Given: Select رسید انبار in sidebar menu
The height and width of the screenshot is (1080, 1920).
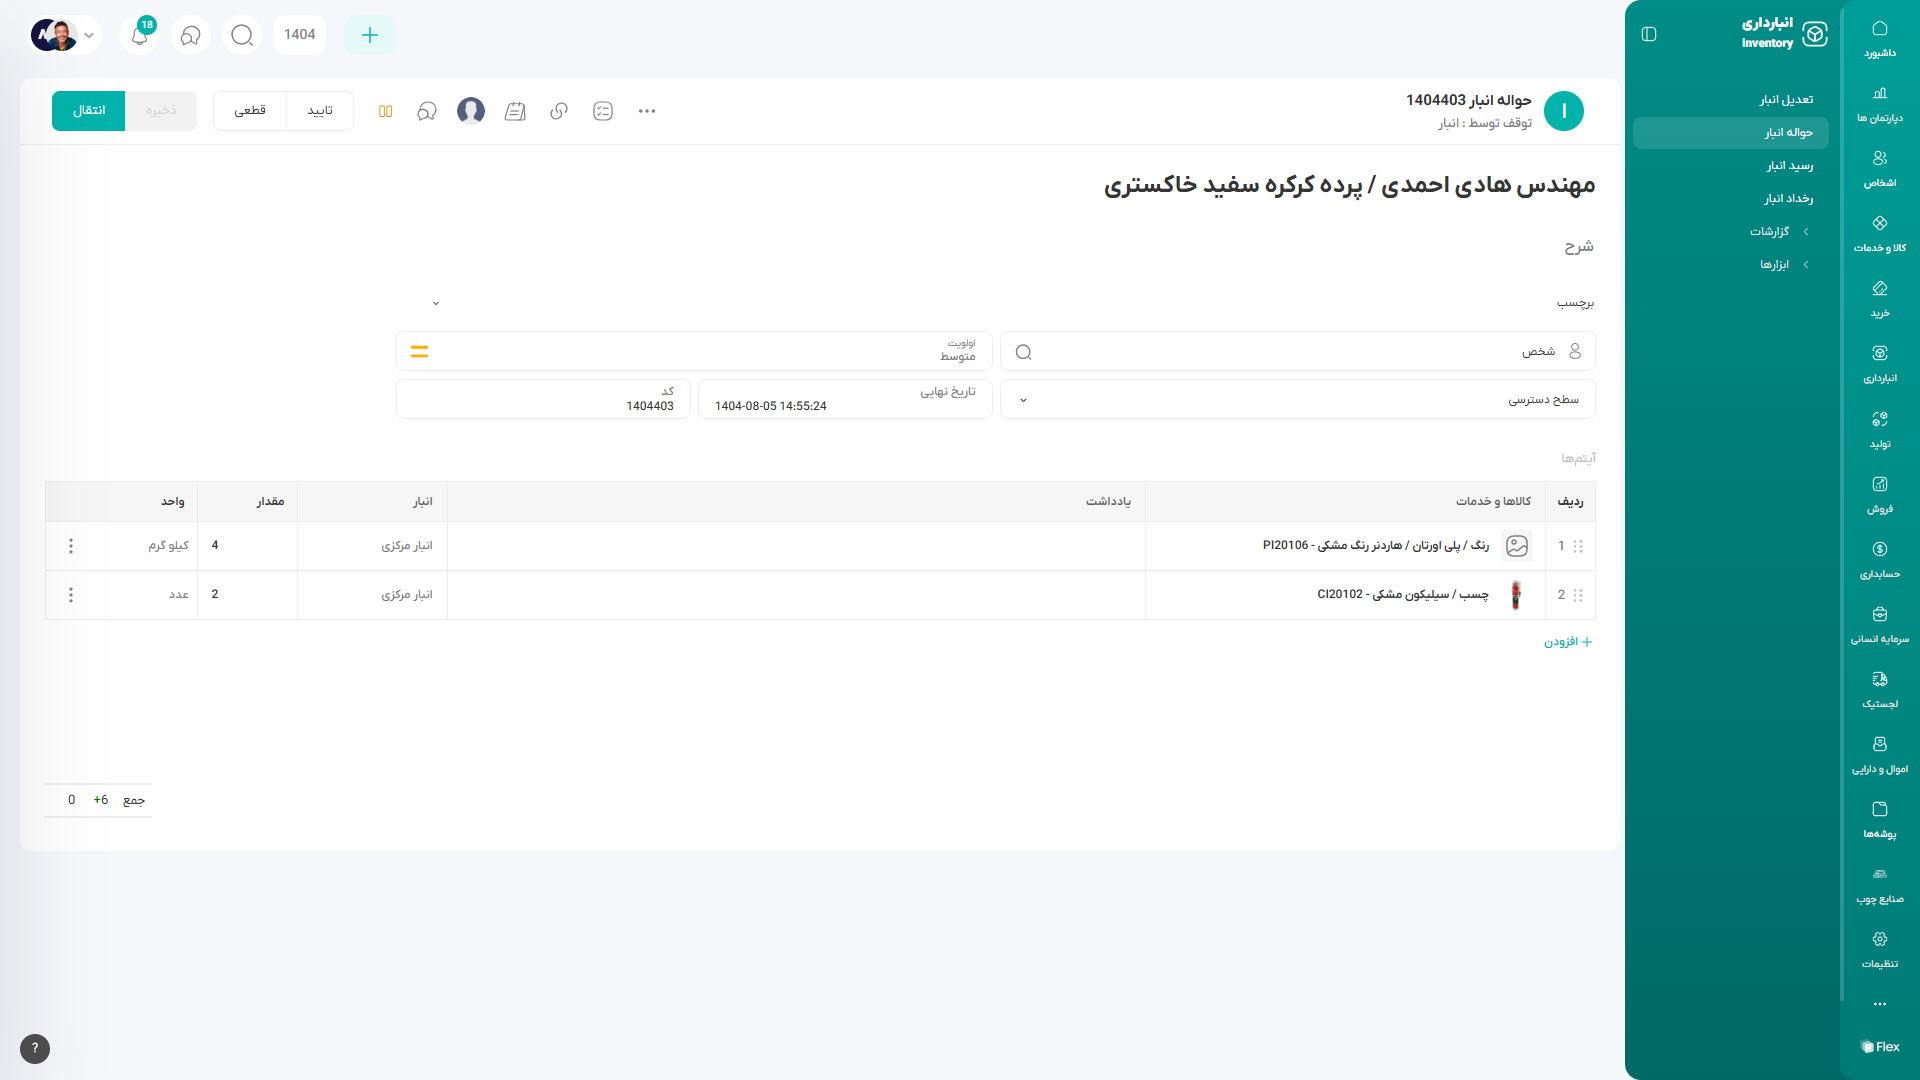Looking at the screenshot, I should tap(1788, 165).
